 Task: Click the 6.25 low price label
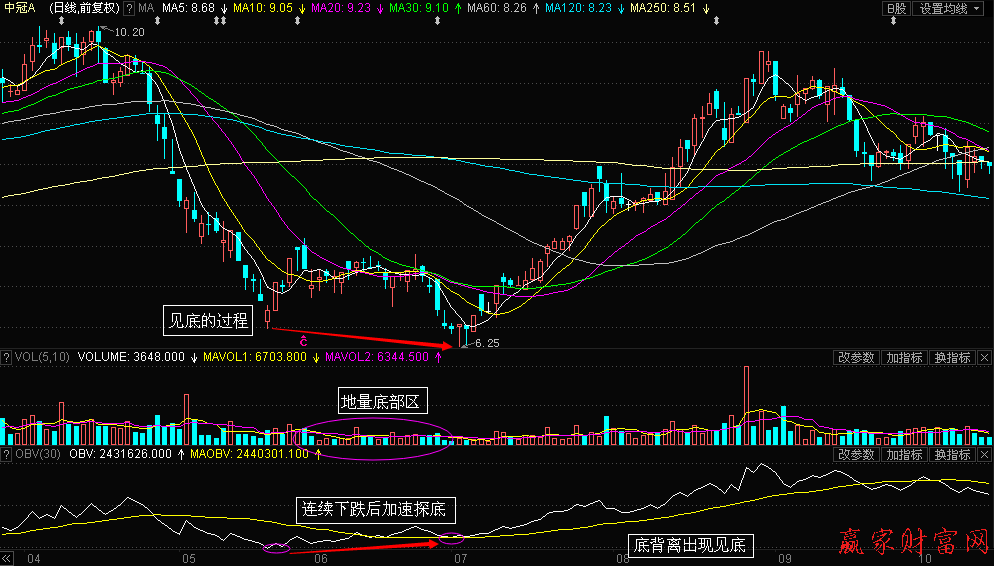[x=485, y=343]
